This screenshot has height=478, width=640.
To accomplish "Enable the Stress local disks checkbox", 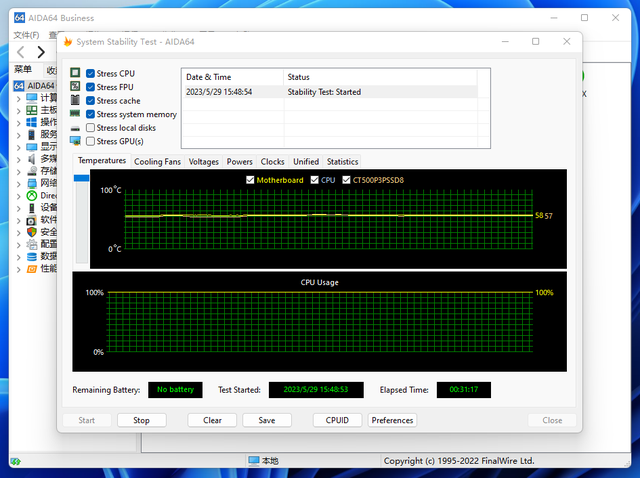I will [90, 127].
